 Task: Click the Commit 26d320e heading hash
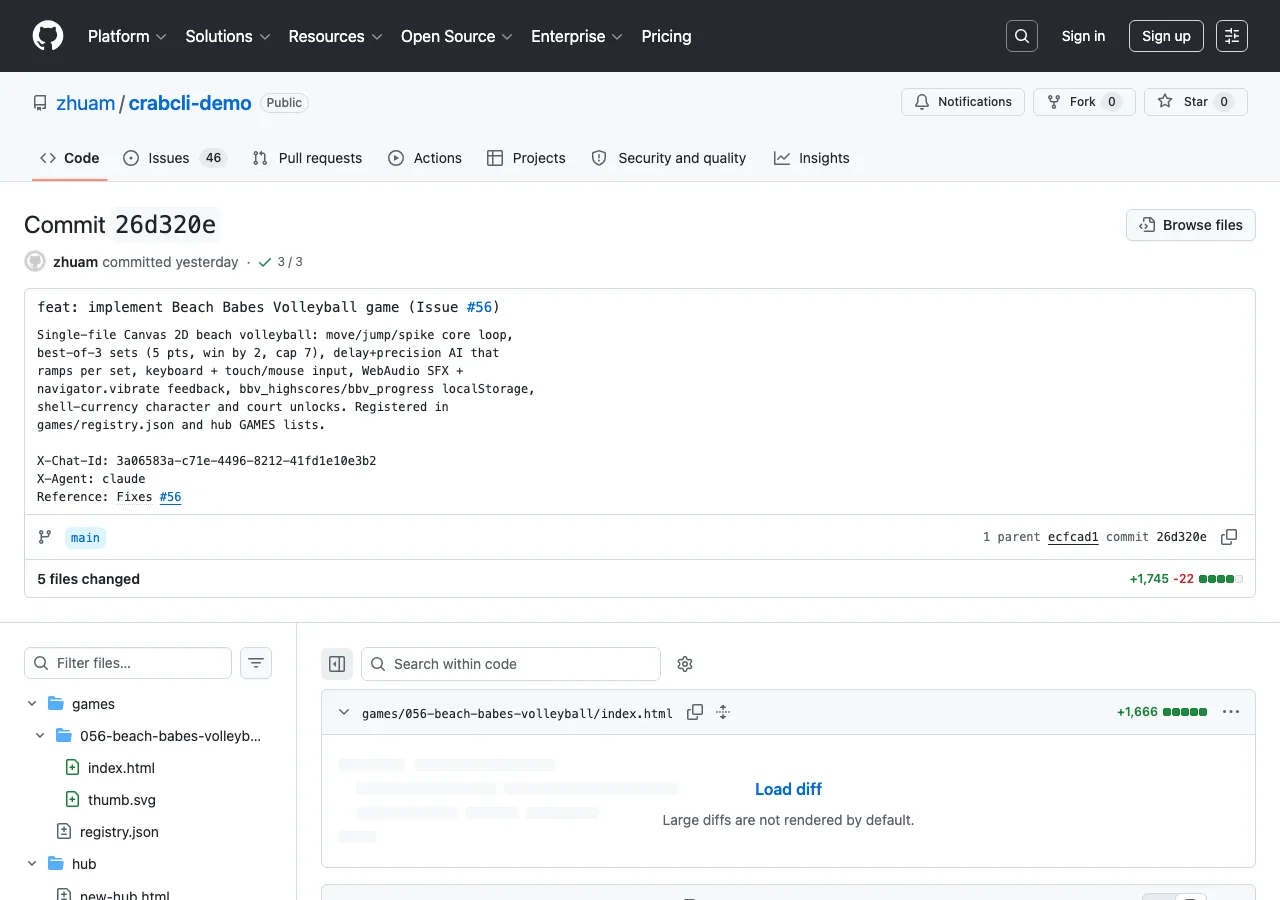166,225
